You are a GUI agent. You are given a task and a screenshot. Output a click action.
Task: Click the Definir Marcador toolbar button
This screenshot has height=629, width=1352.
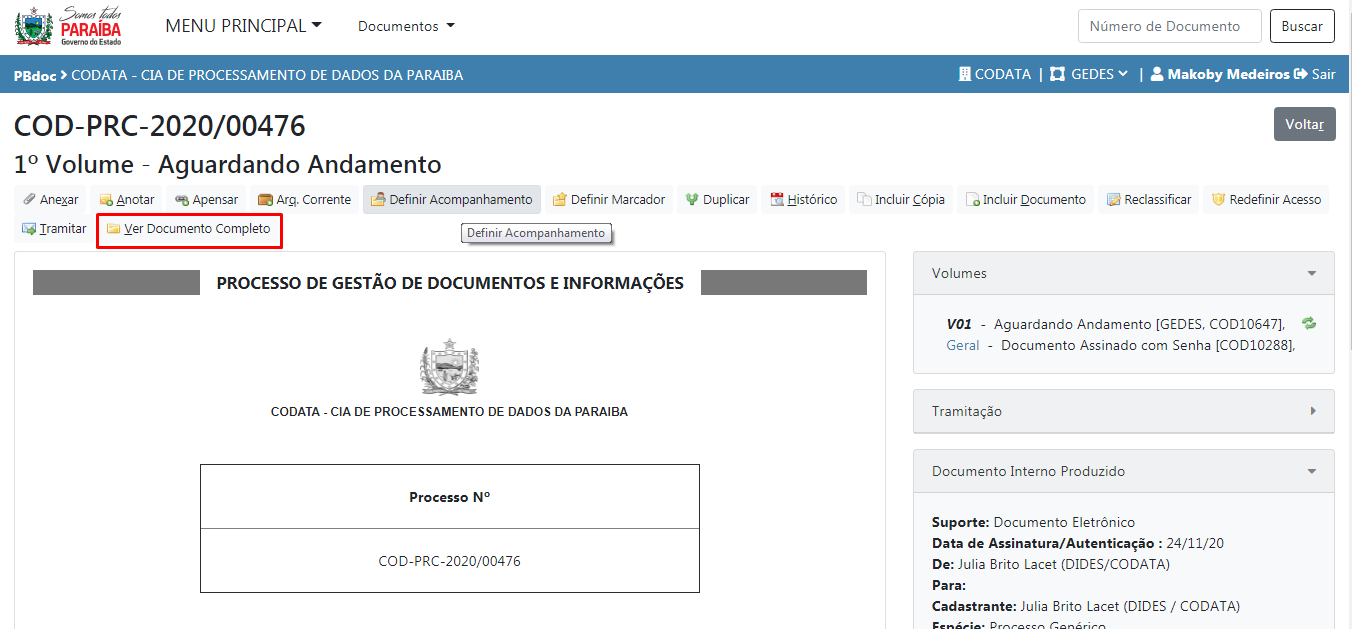pos(609,200)
